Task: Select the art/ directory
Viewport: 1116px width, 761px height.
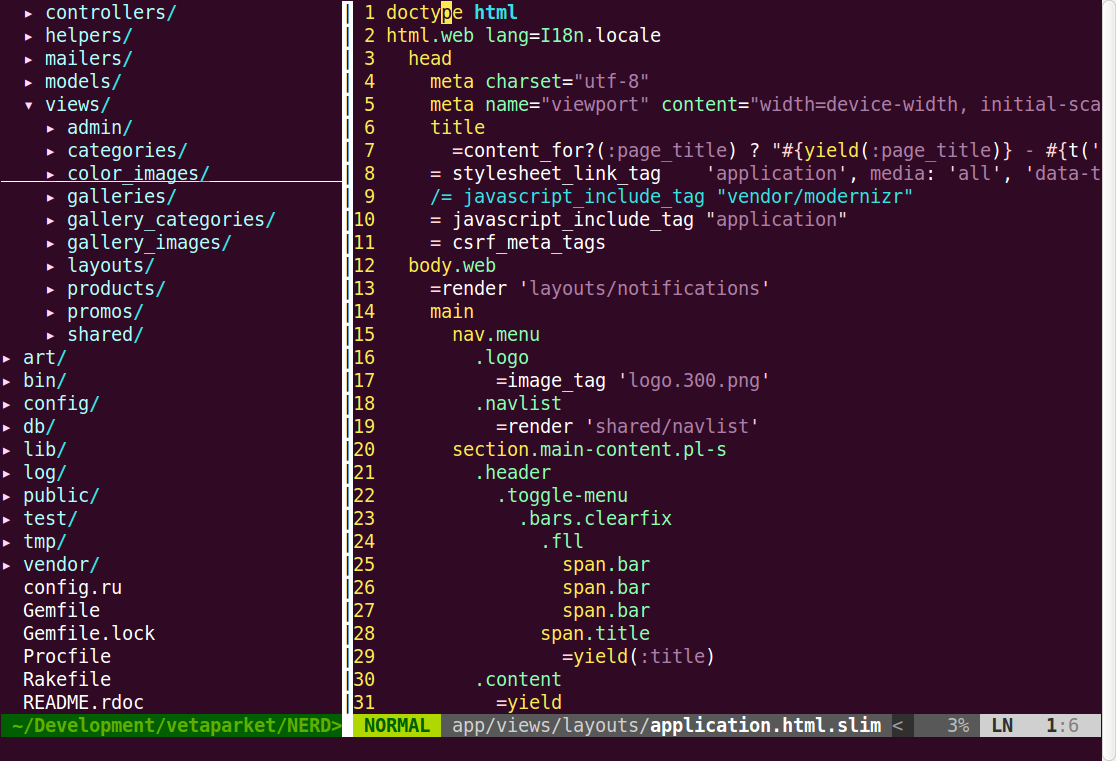Action: pyautogui.click(x=44, y=357)
